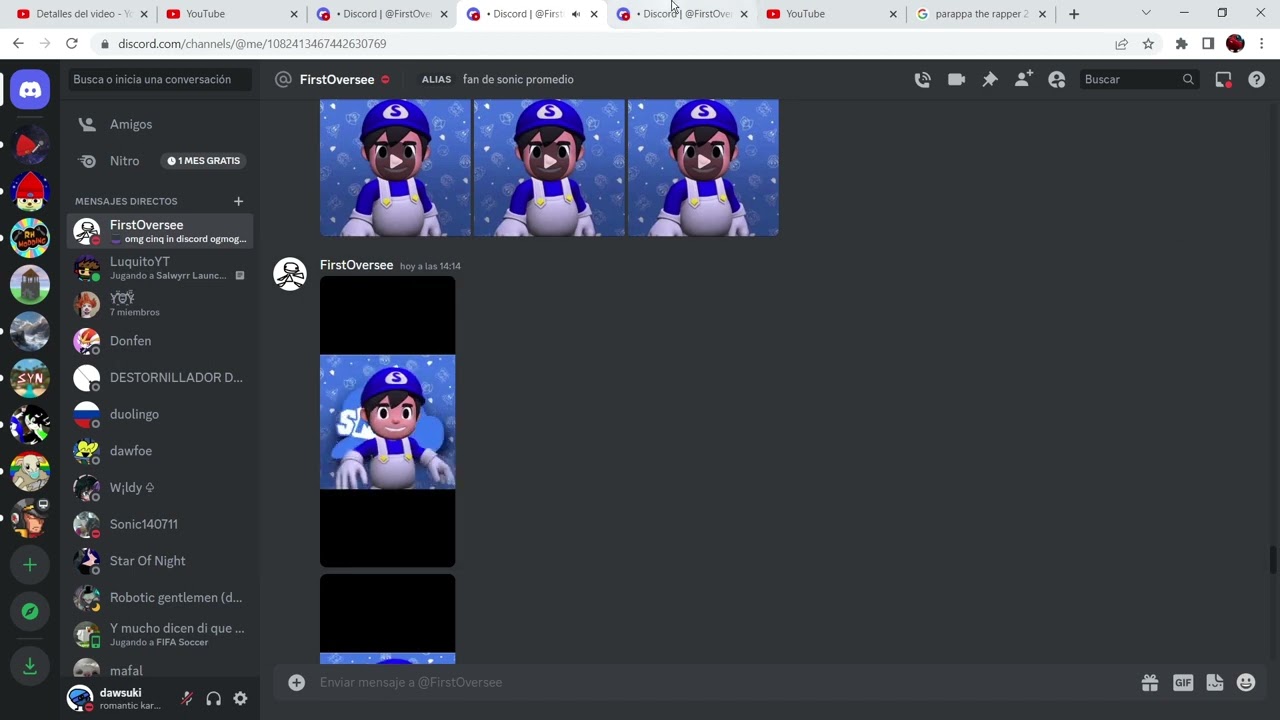Click Add a Server plus icon
Screen dimensions: 1280x720
[x=30, y=565]
